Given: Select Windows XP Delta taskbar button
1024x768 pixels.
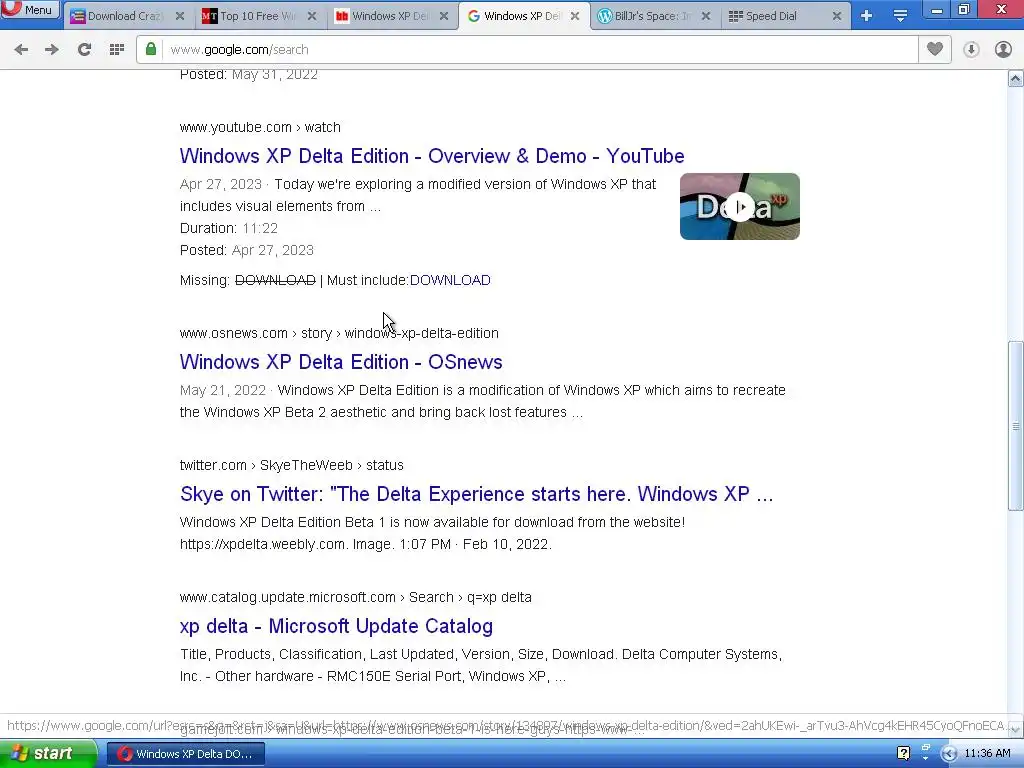Looking at the screenshot, I should click(x=186, y=754).
